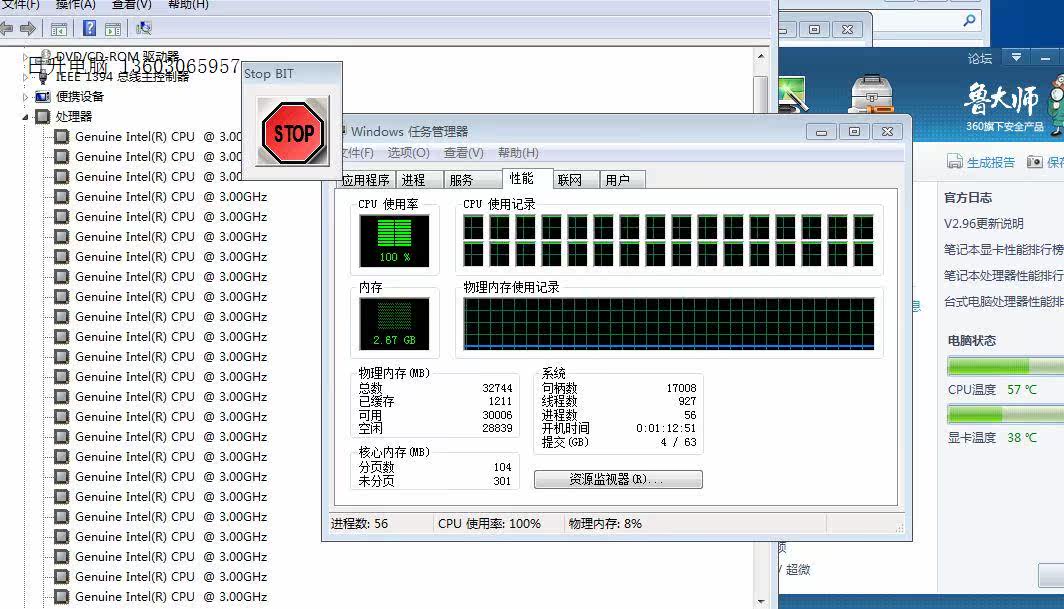Switch to the 联网 networking tab
Viewport: 1064px width, 609px height.
[570, 180]
